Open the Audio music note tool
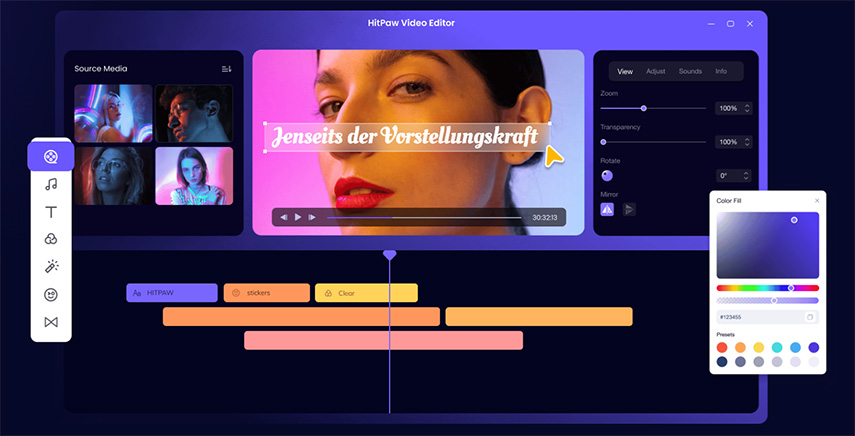 tap(51, 184)
